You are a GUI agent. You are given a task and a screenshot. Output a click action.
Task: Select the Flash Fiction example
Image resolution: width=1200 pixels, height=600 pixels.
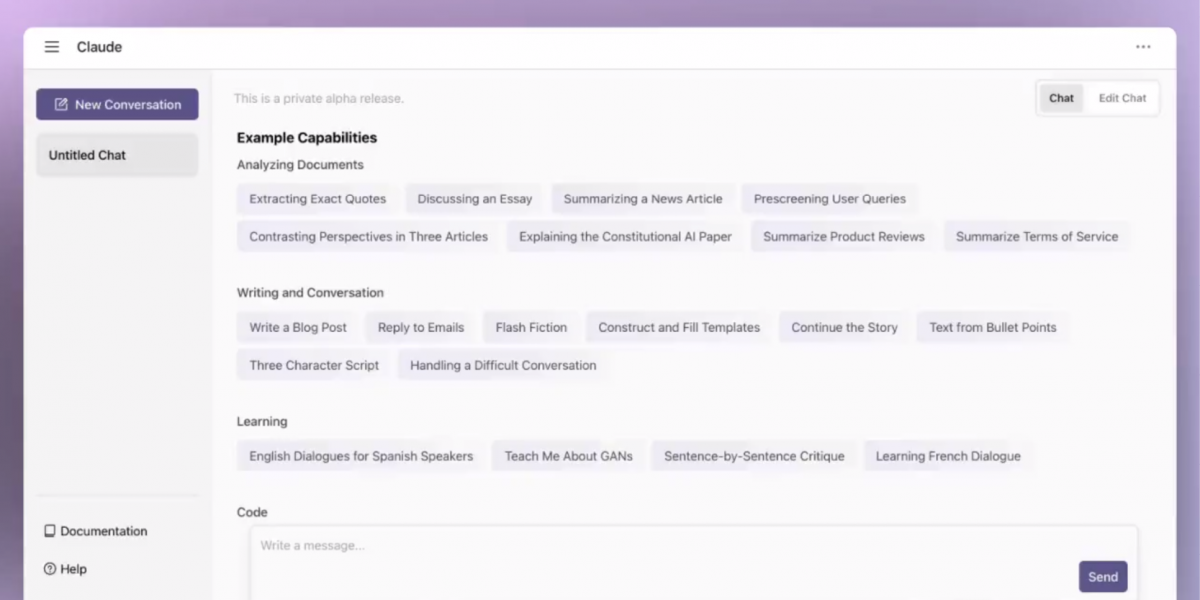click(531, 327)
